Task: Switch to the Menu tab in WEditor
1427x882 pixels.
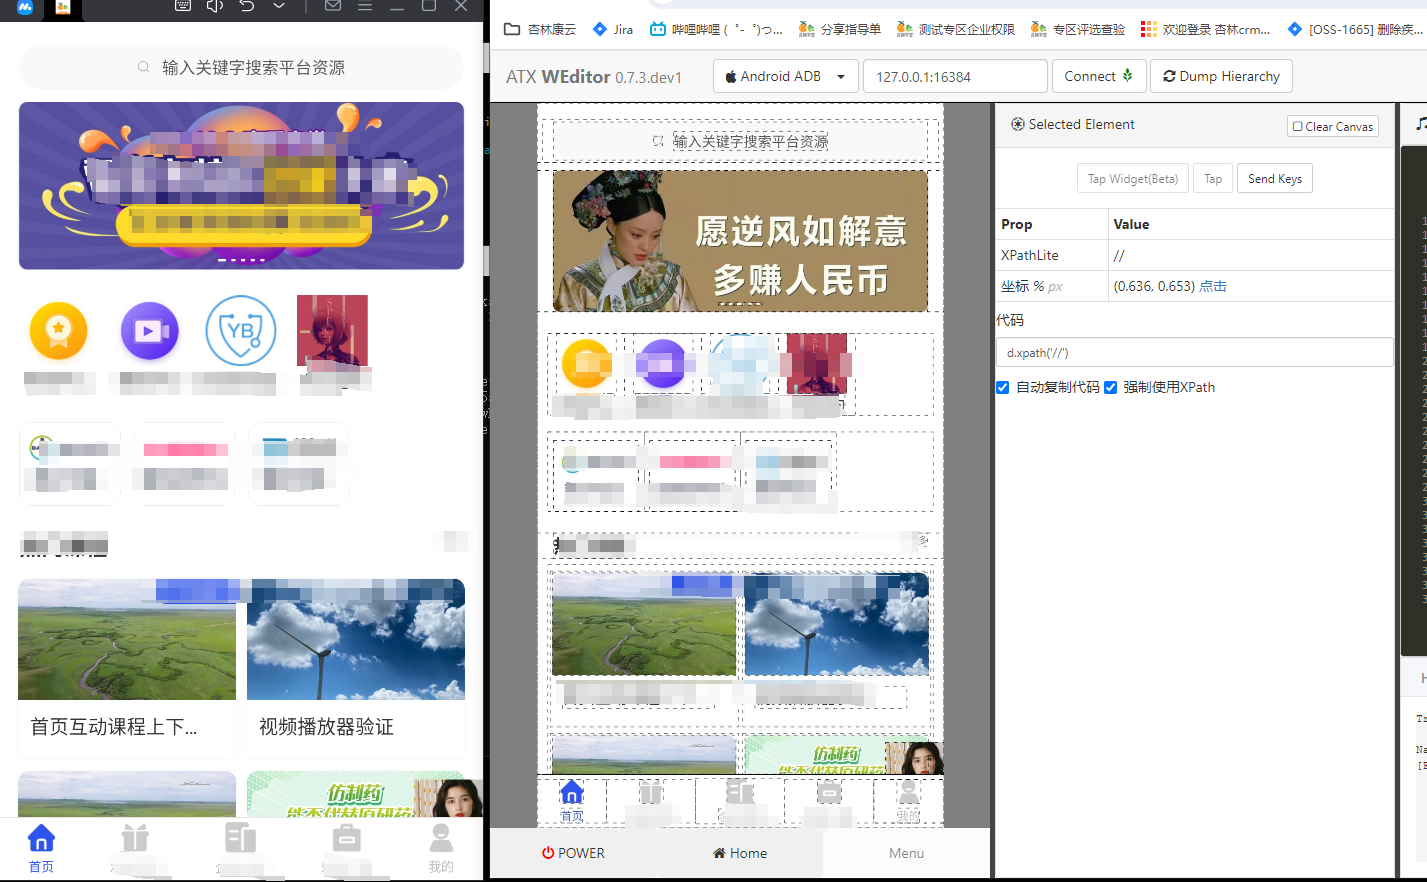Action: click(905, 853)
